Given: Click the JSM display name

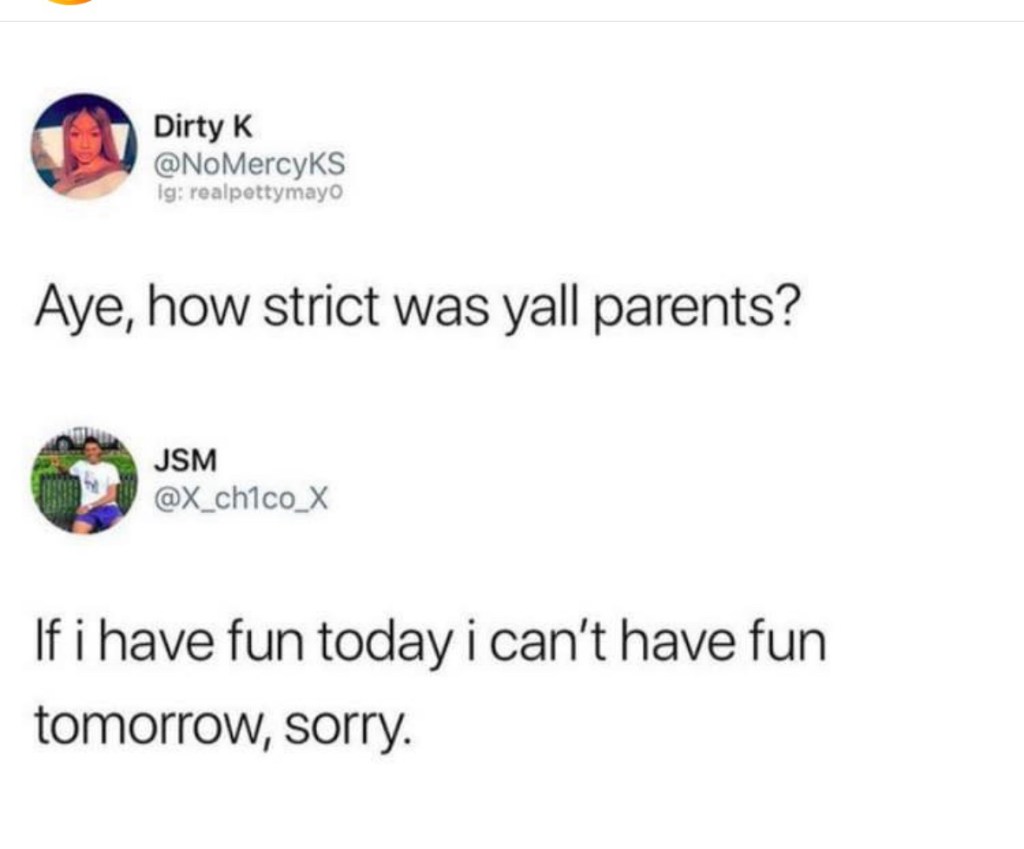Looking at the screenshot, I should [185, 460].
